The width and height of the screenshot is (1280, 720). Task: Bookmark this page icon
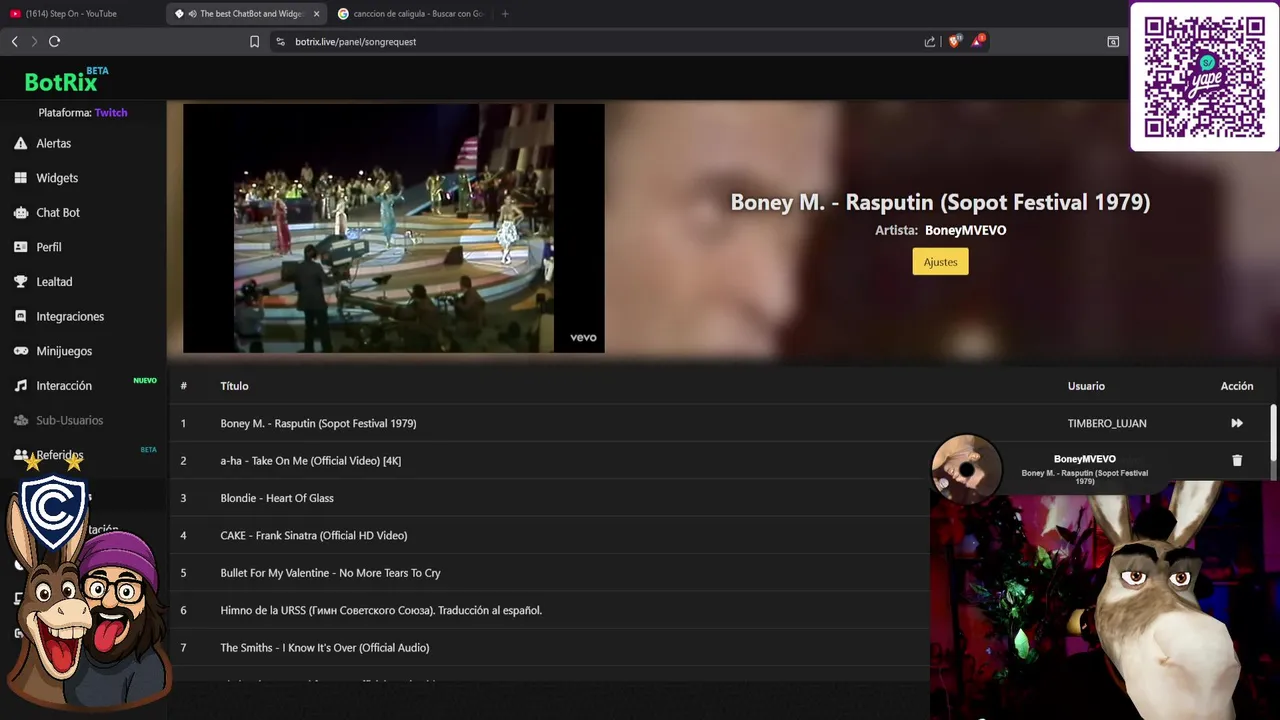click(x=255, y=41)
